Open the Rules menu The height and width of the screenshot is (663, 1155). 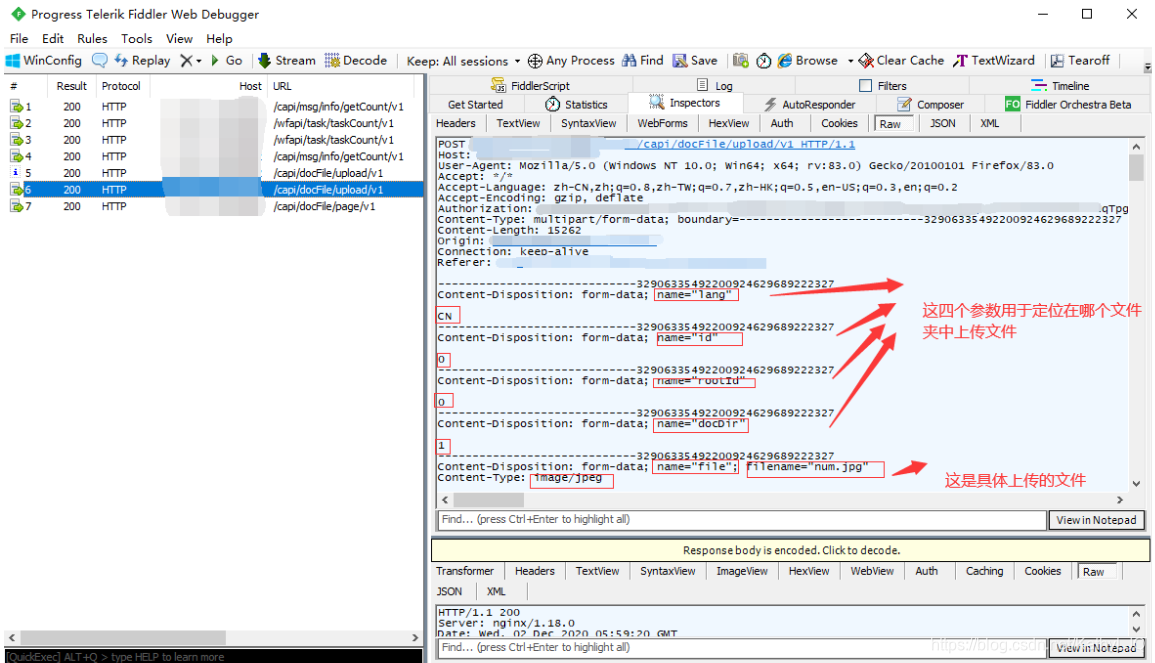(92, 38)
